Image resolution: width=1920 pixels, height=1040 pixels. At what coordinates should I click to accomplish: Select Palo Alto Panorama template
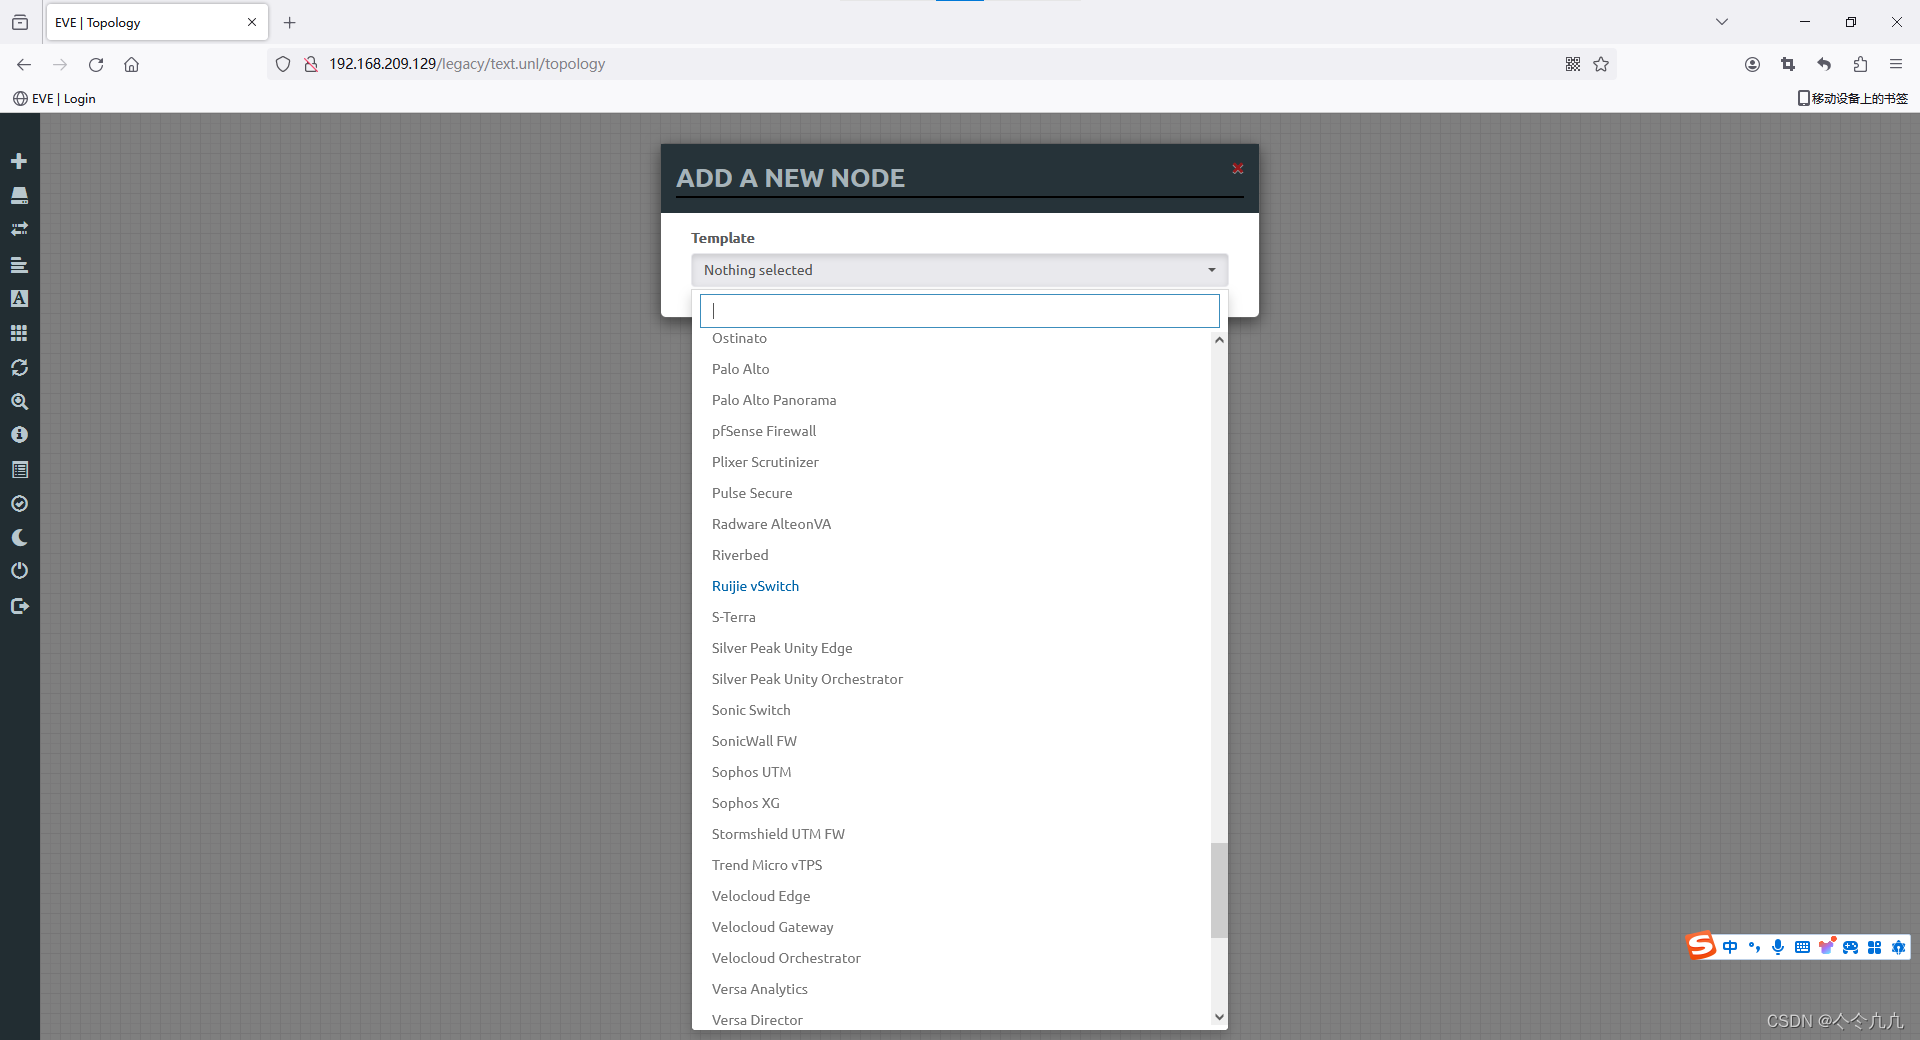click(x=951, y=400)
